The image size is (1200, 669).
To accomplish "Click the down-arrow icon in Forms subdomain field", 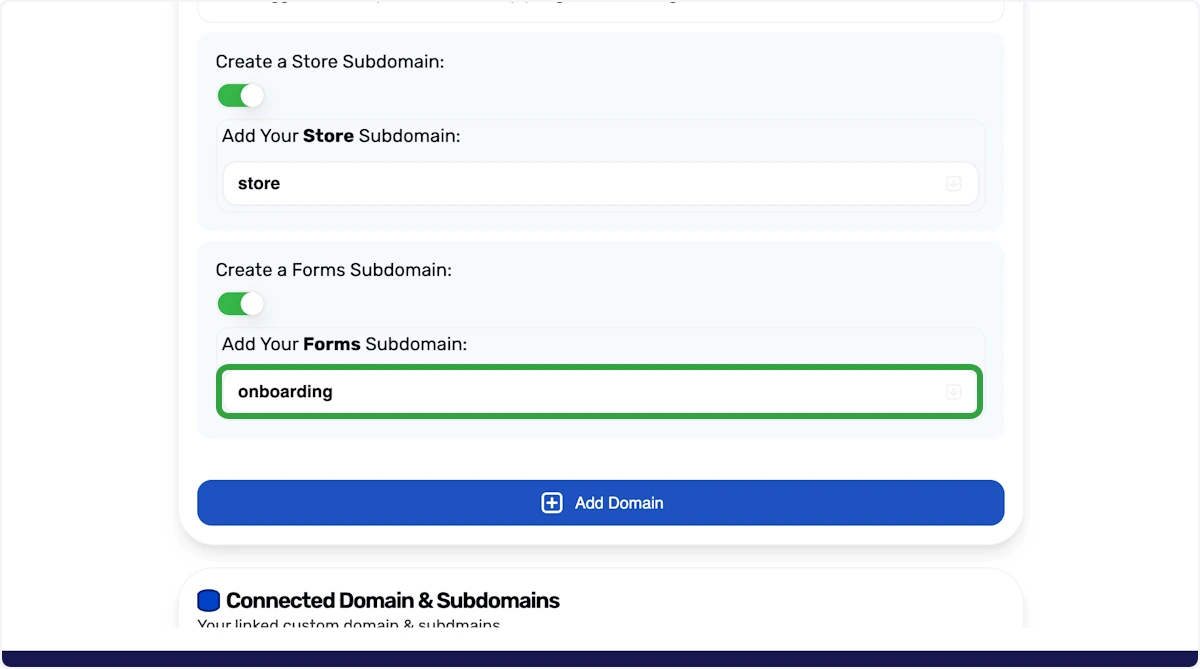I will coord(954,392).
